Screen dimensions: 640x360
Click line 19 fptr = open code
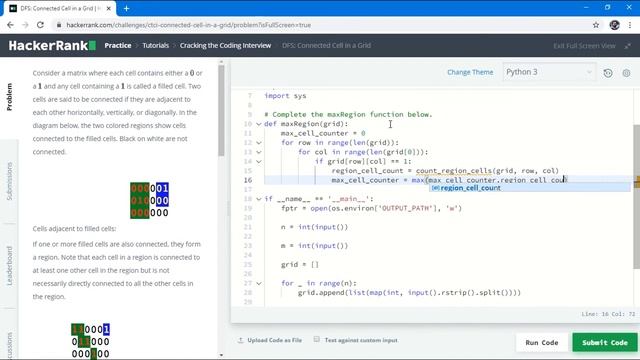click(x=371, y=208)
